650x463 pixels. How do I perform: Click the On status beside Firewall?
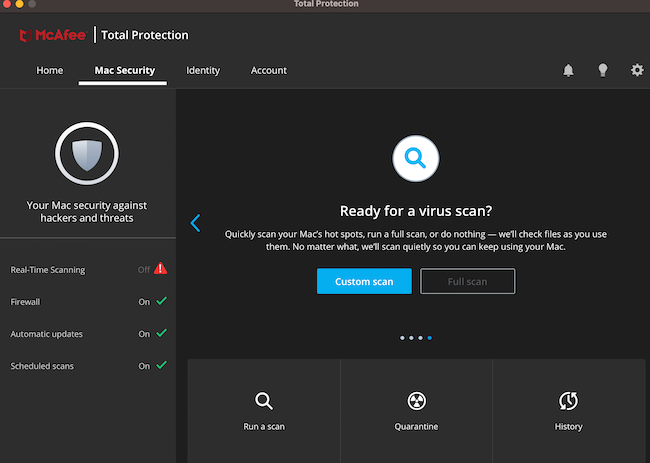tap(144, 302)
